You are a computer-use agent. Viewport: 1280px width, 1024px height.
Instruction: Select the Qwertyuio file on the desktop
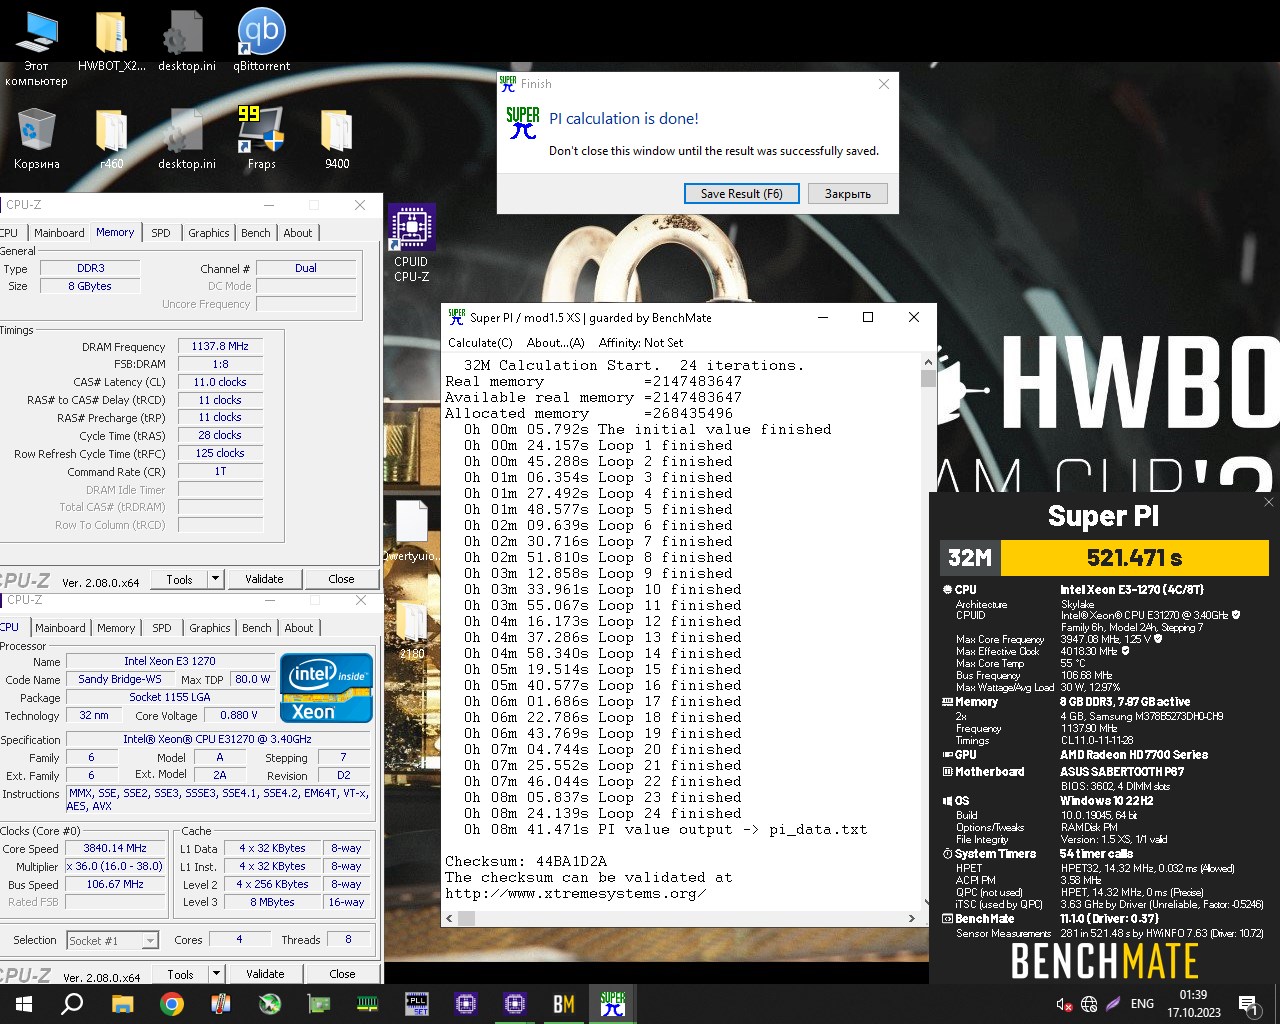coord(411,531)
